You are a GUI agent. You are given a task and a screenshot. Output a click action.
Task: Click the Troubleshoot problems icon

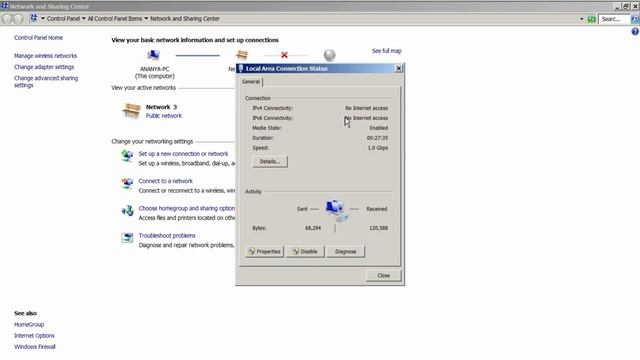coord(127,238)
